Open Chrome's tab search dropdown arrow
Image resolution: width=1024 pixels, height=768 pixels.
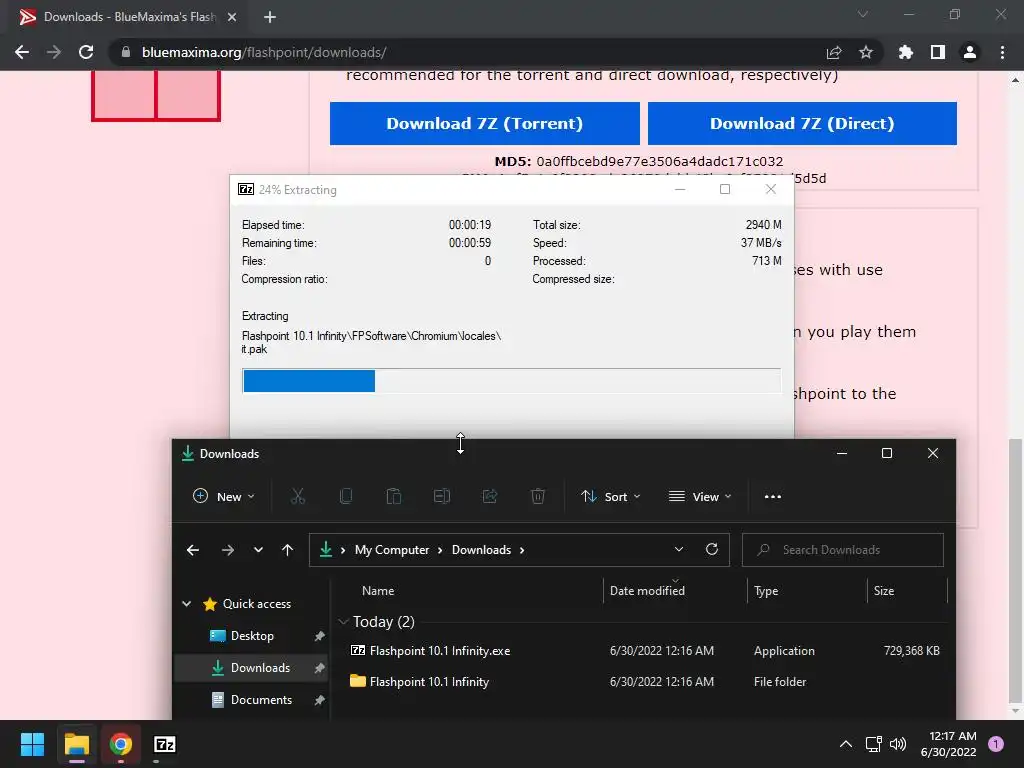[863, 14]
